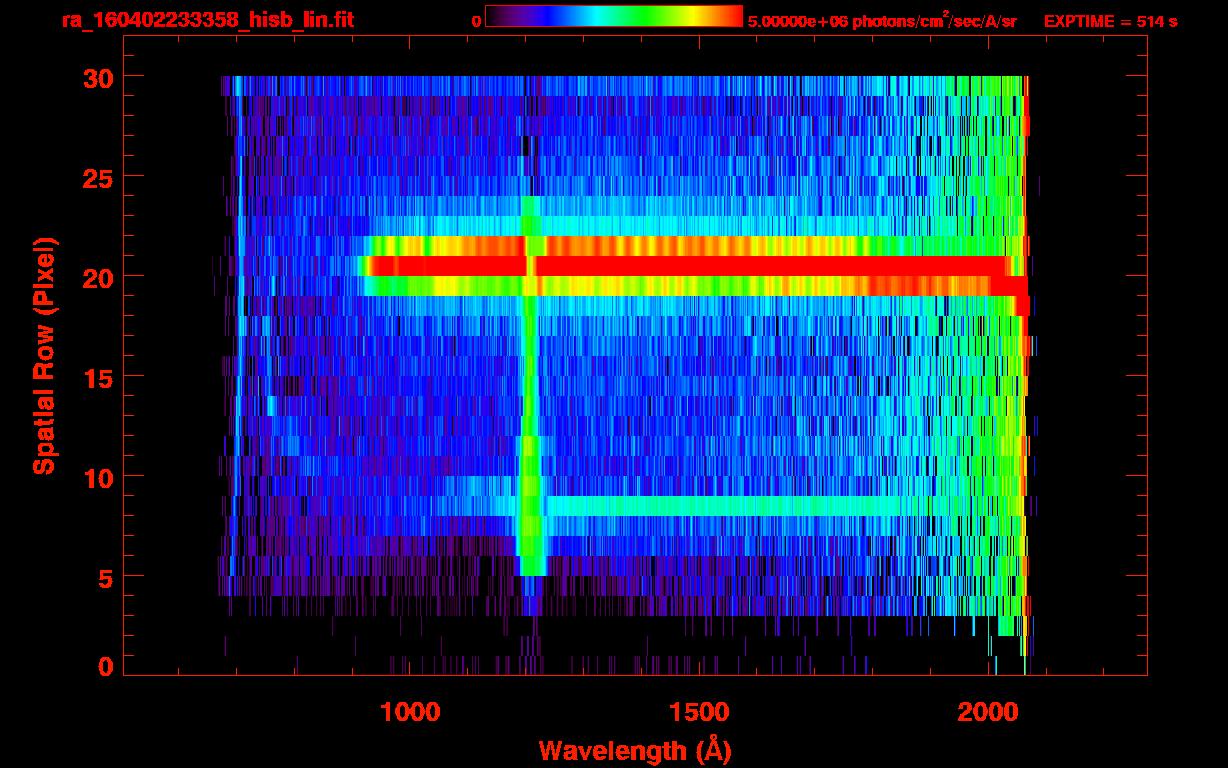1228x768 pixels.
Task: Click the rainbow color scale bar
Action: pos(614,16)
